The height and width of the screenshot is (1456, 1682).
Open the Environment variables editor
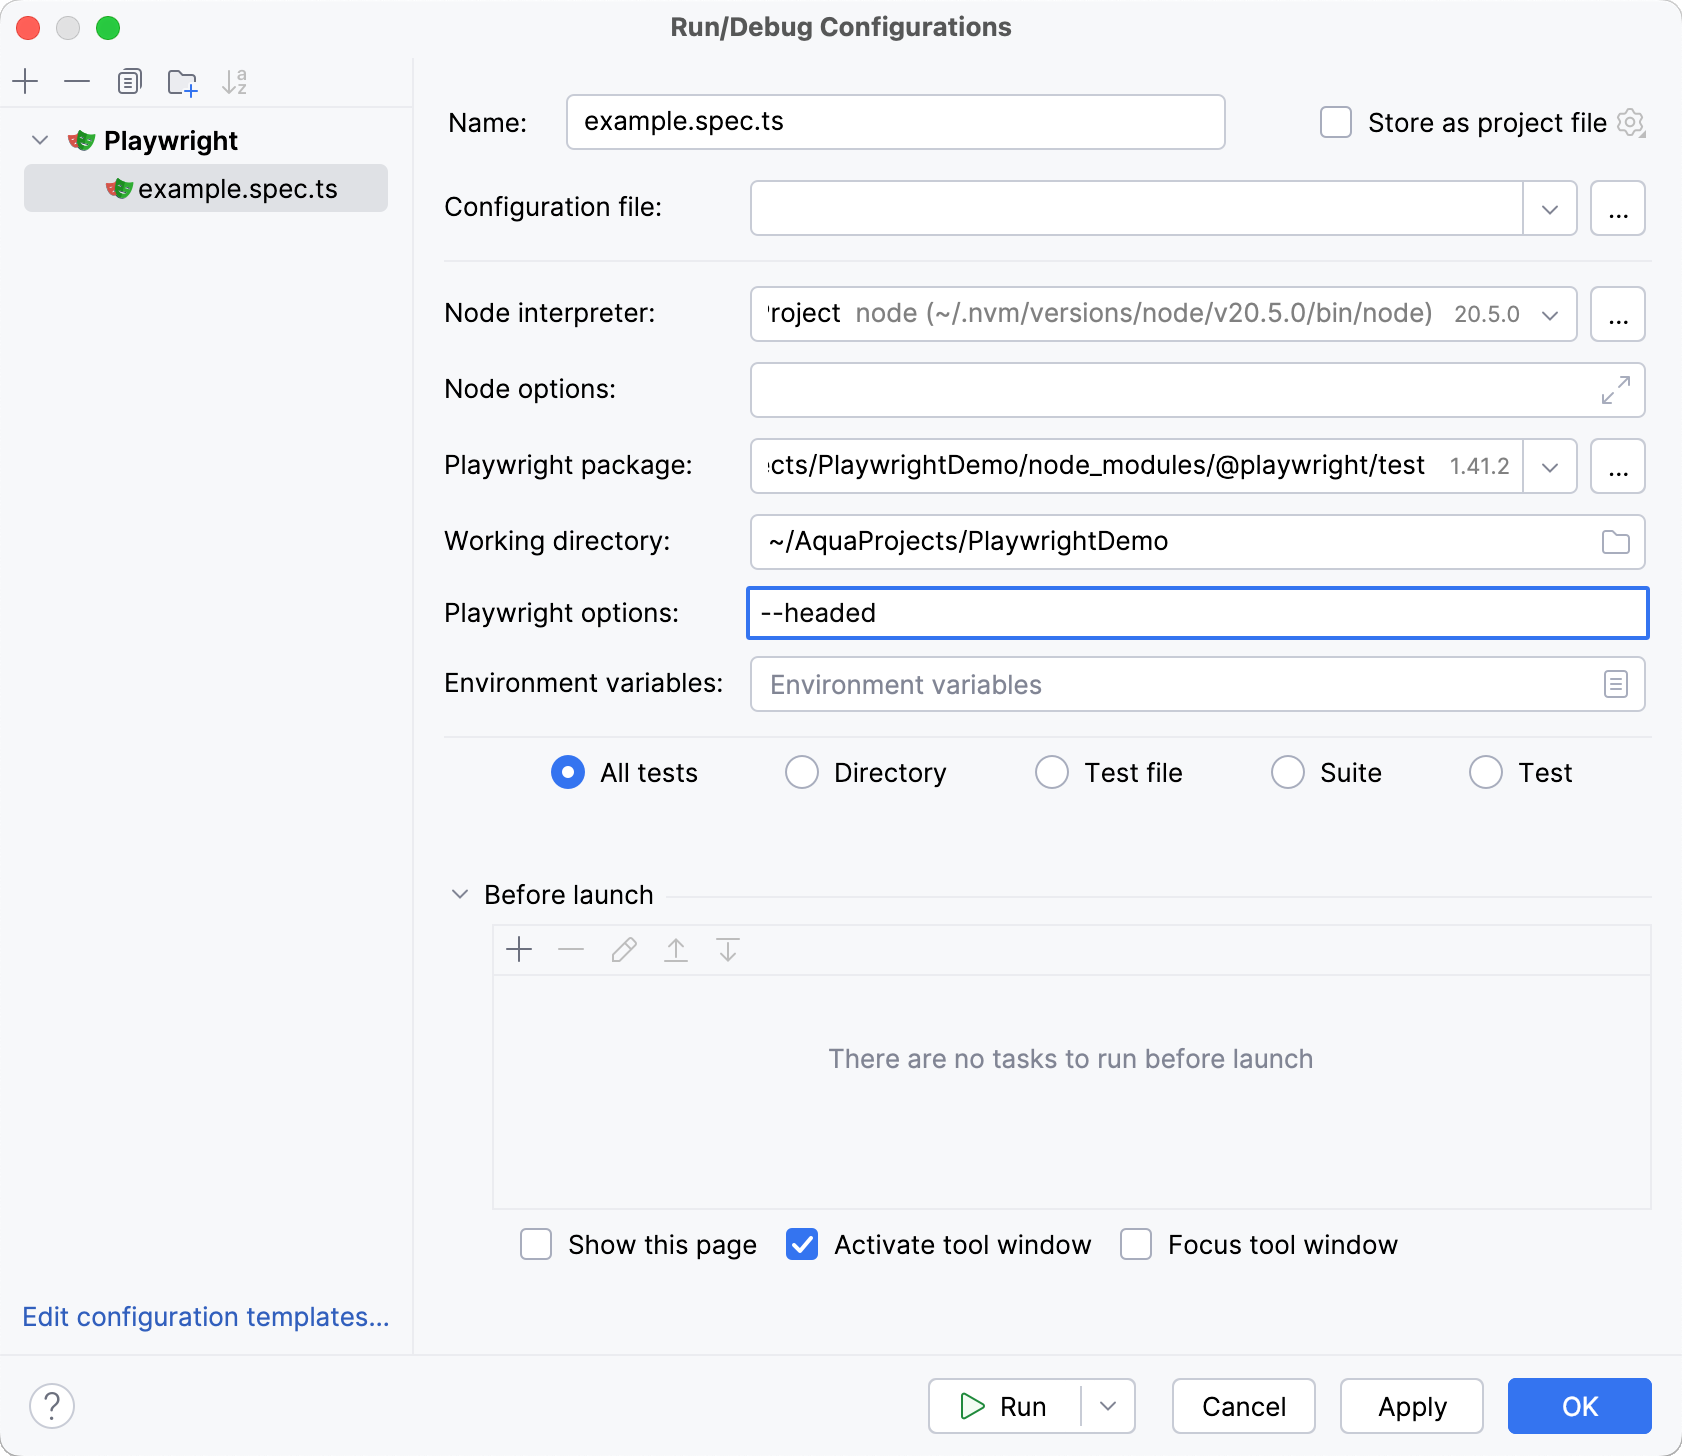pyautogui.click(x=1617, y=684)
